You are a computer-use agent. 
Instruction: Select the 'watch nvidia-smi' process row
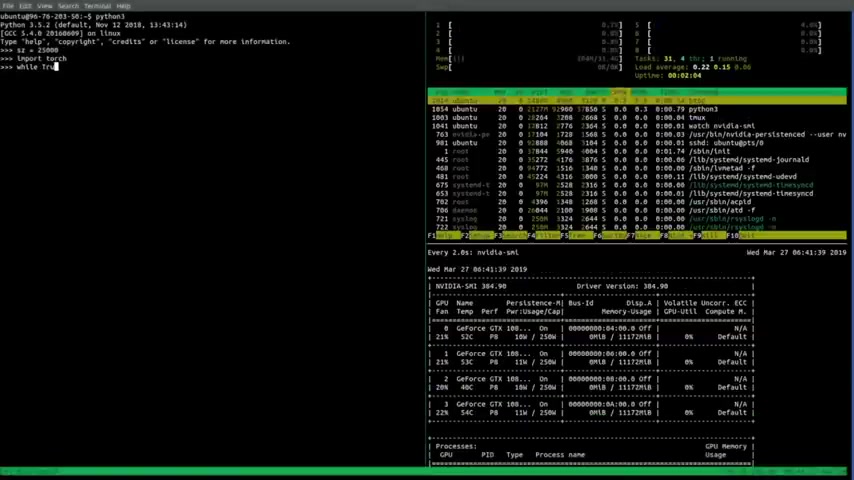(637, 126)
